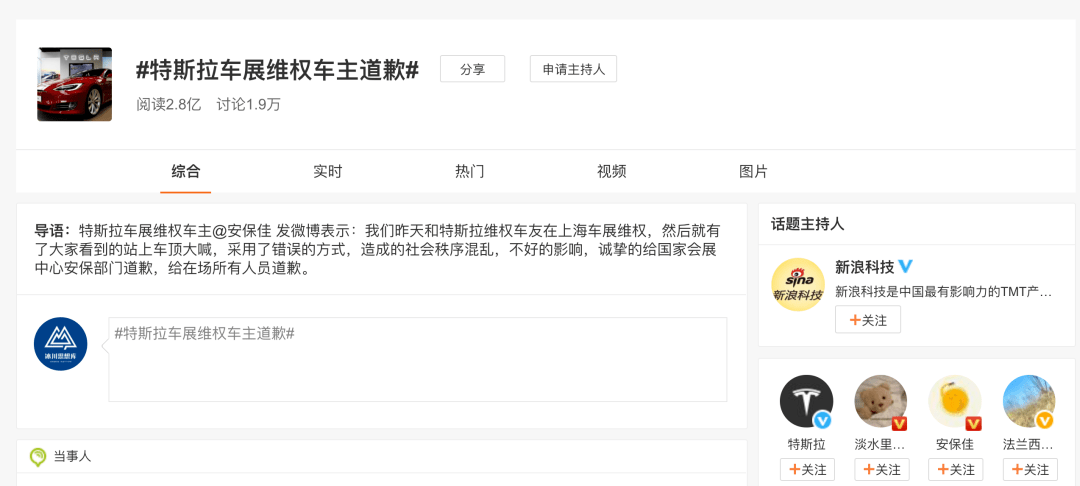1080x486 pixels.
Task: Follow 新浪科技 with the 关注 button
Action: [x=868, y=319]
